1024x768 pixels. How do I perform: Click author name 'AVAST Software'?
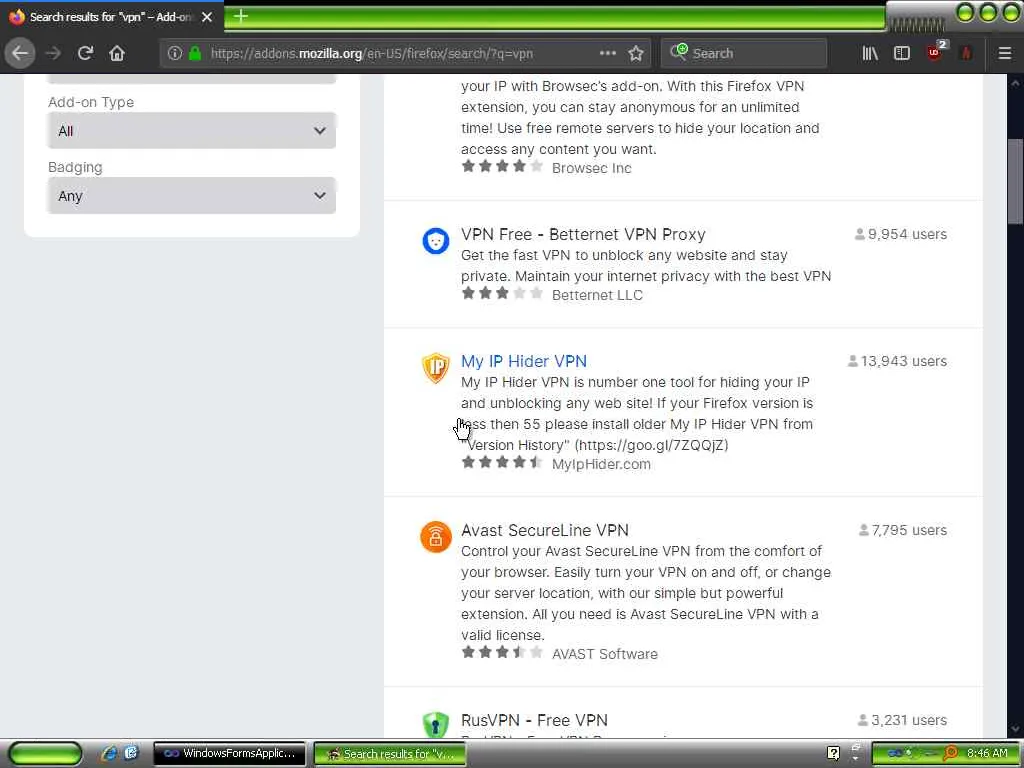[605, 654]
